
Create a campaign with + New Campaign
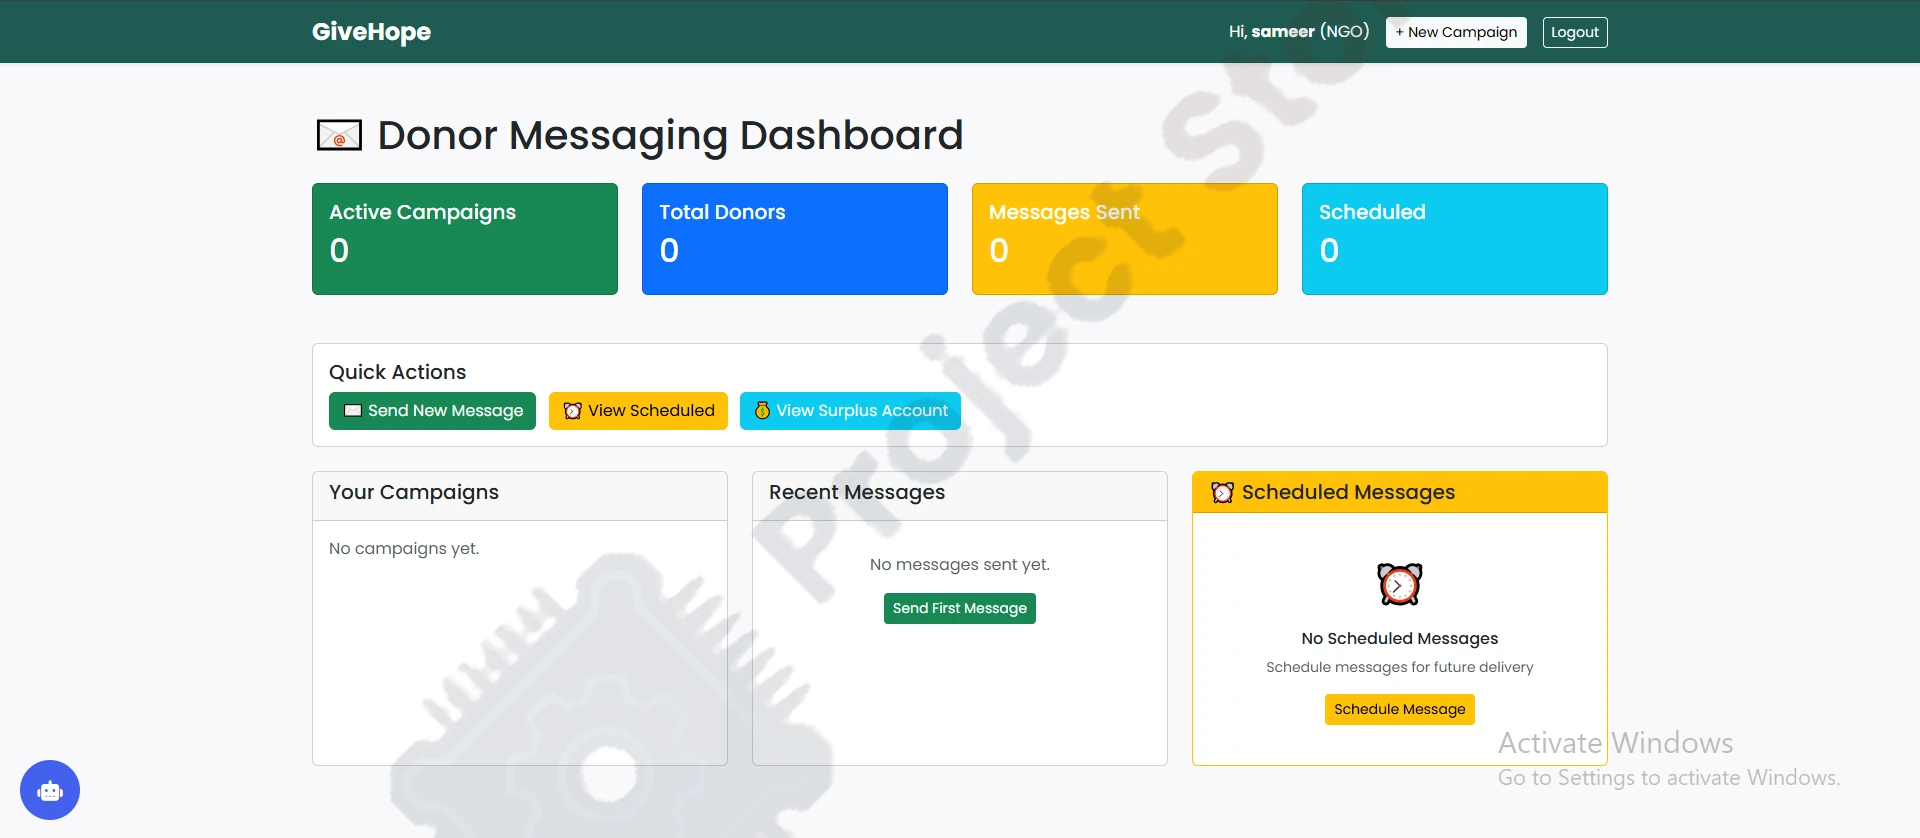1455,32
